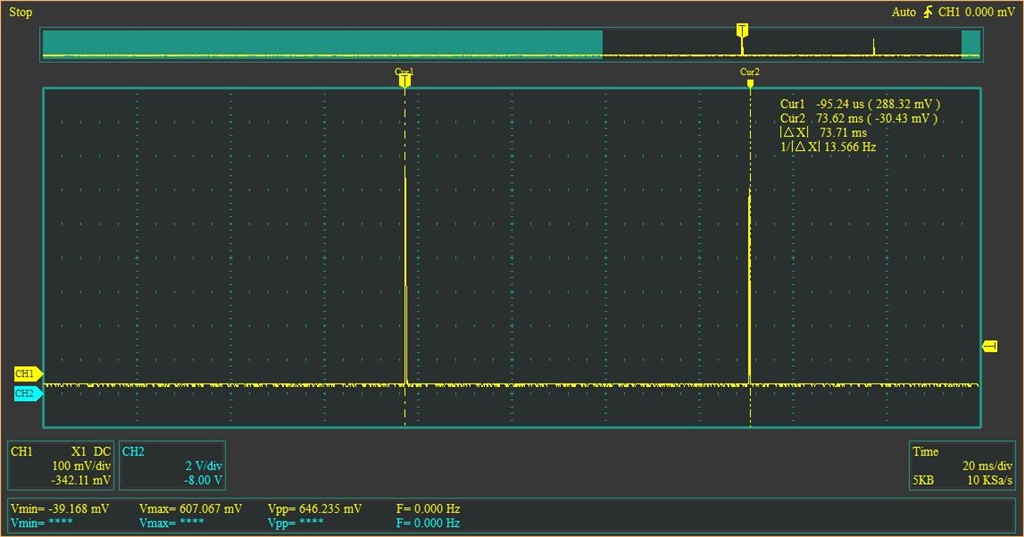This screenshot has height=537, width=1024.
Task: Open the Time base settings panel
Action: pyautogui.click(x=962, y=465)
